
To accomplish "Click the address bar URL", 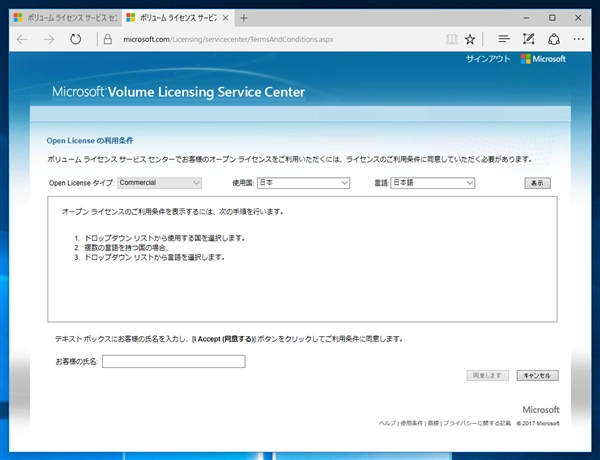I will click(228, 39).
